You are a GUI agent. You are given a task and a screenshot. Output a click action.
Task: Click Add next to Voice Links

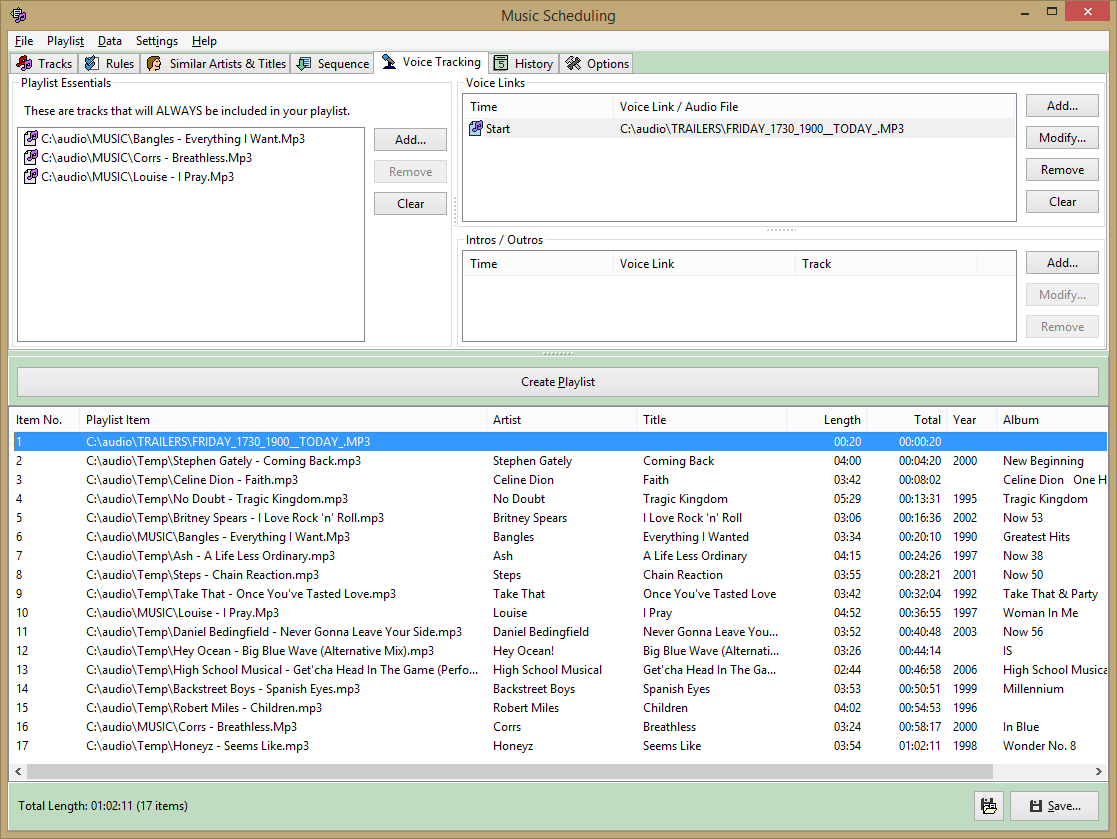coord(1062,105)
